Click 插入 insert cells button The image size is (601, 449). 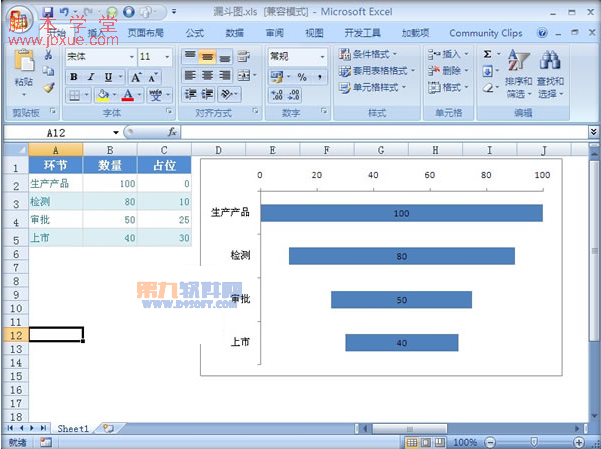448,54
